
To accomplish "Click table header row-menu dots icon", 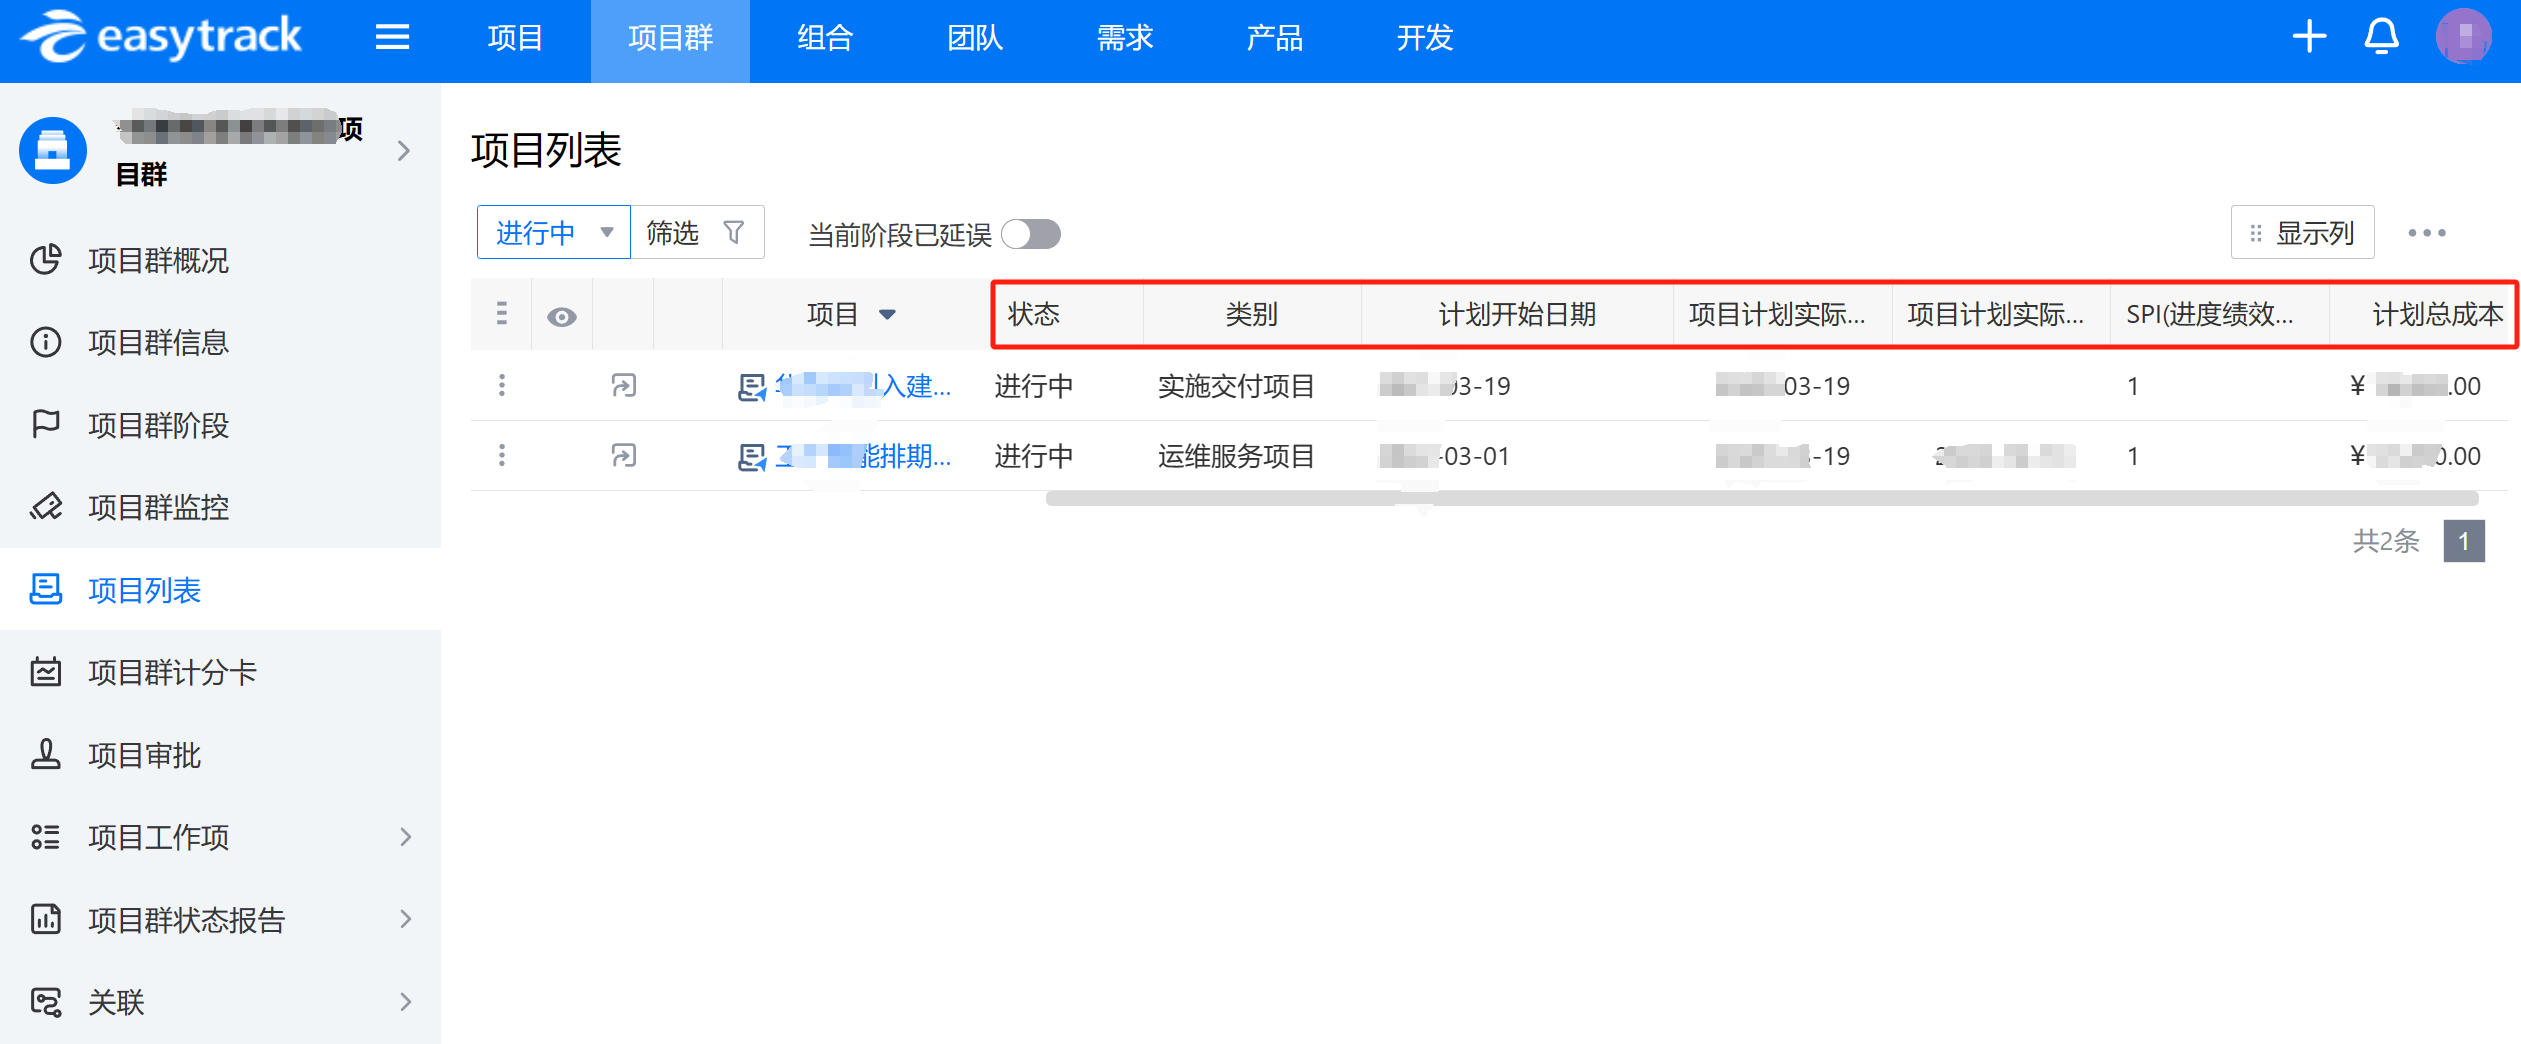I will (502, 314).
